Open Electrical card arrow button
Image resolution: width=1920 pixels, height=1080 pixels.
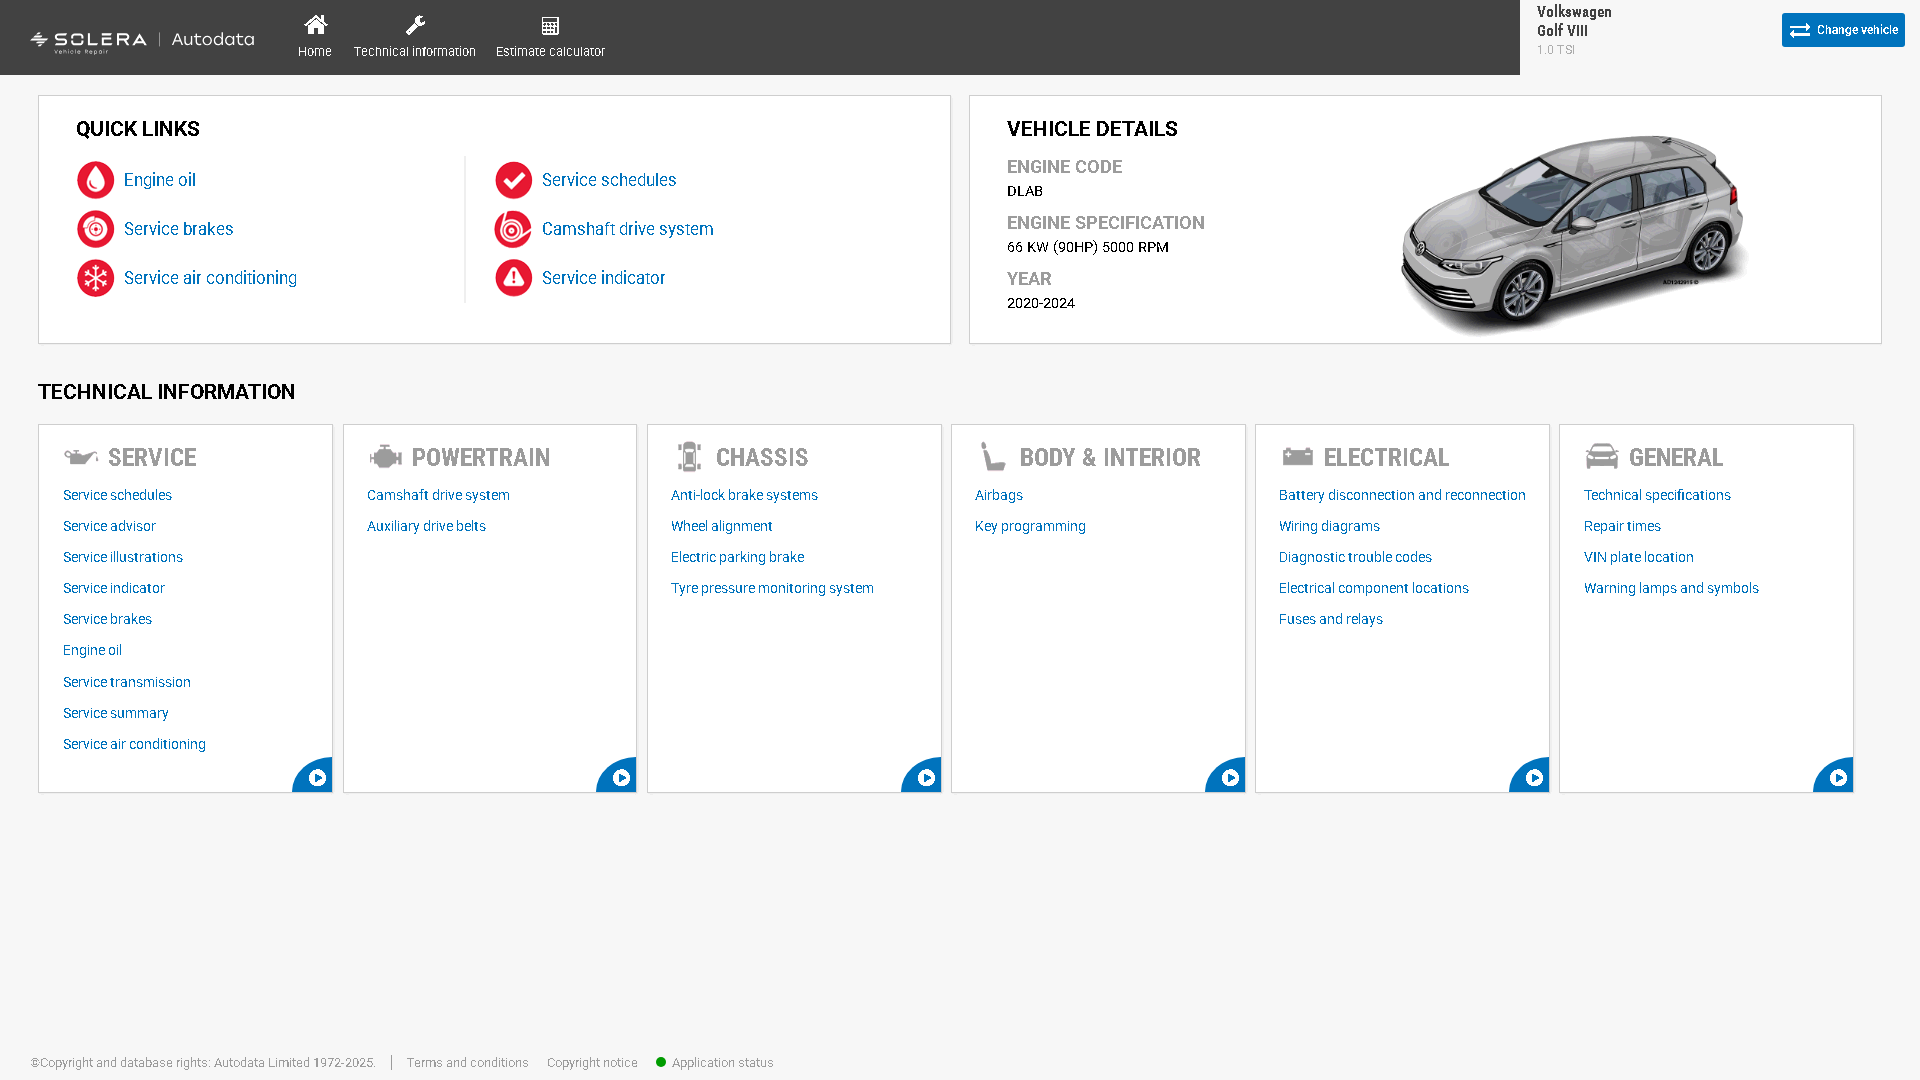[1531, 776]
